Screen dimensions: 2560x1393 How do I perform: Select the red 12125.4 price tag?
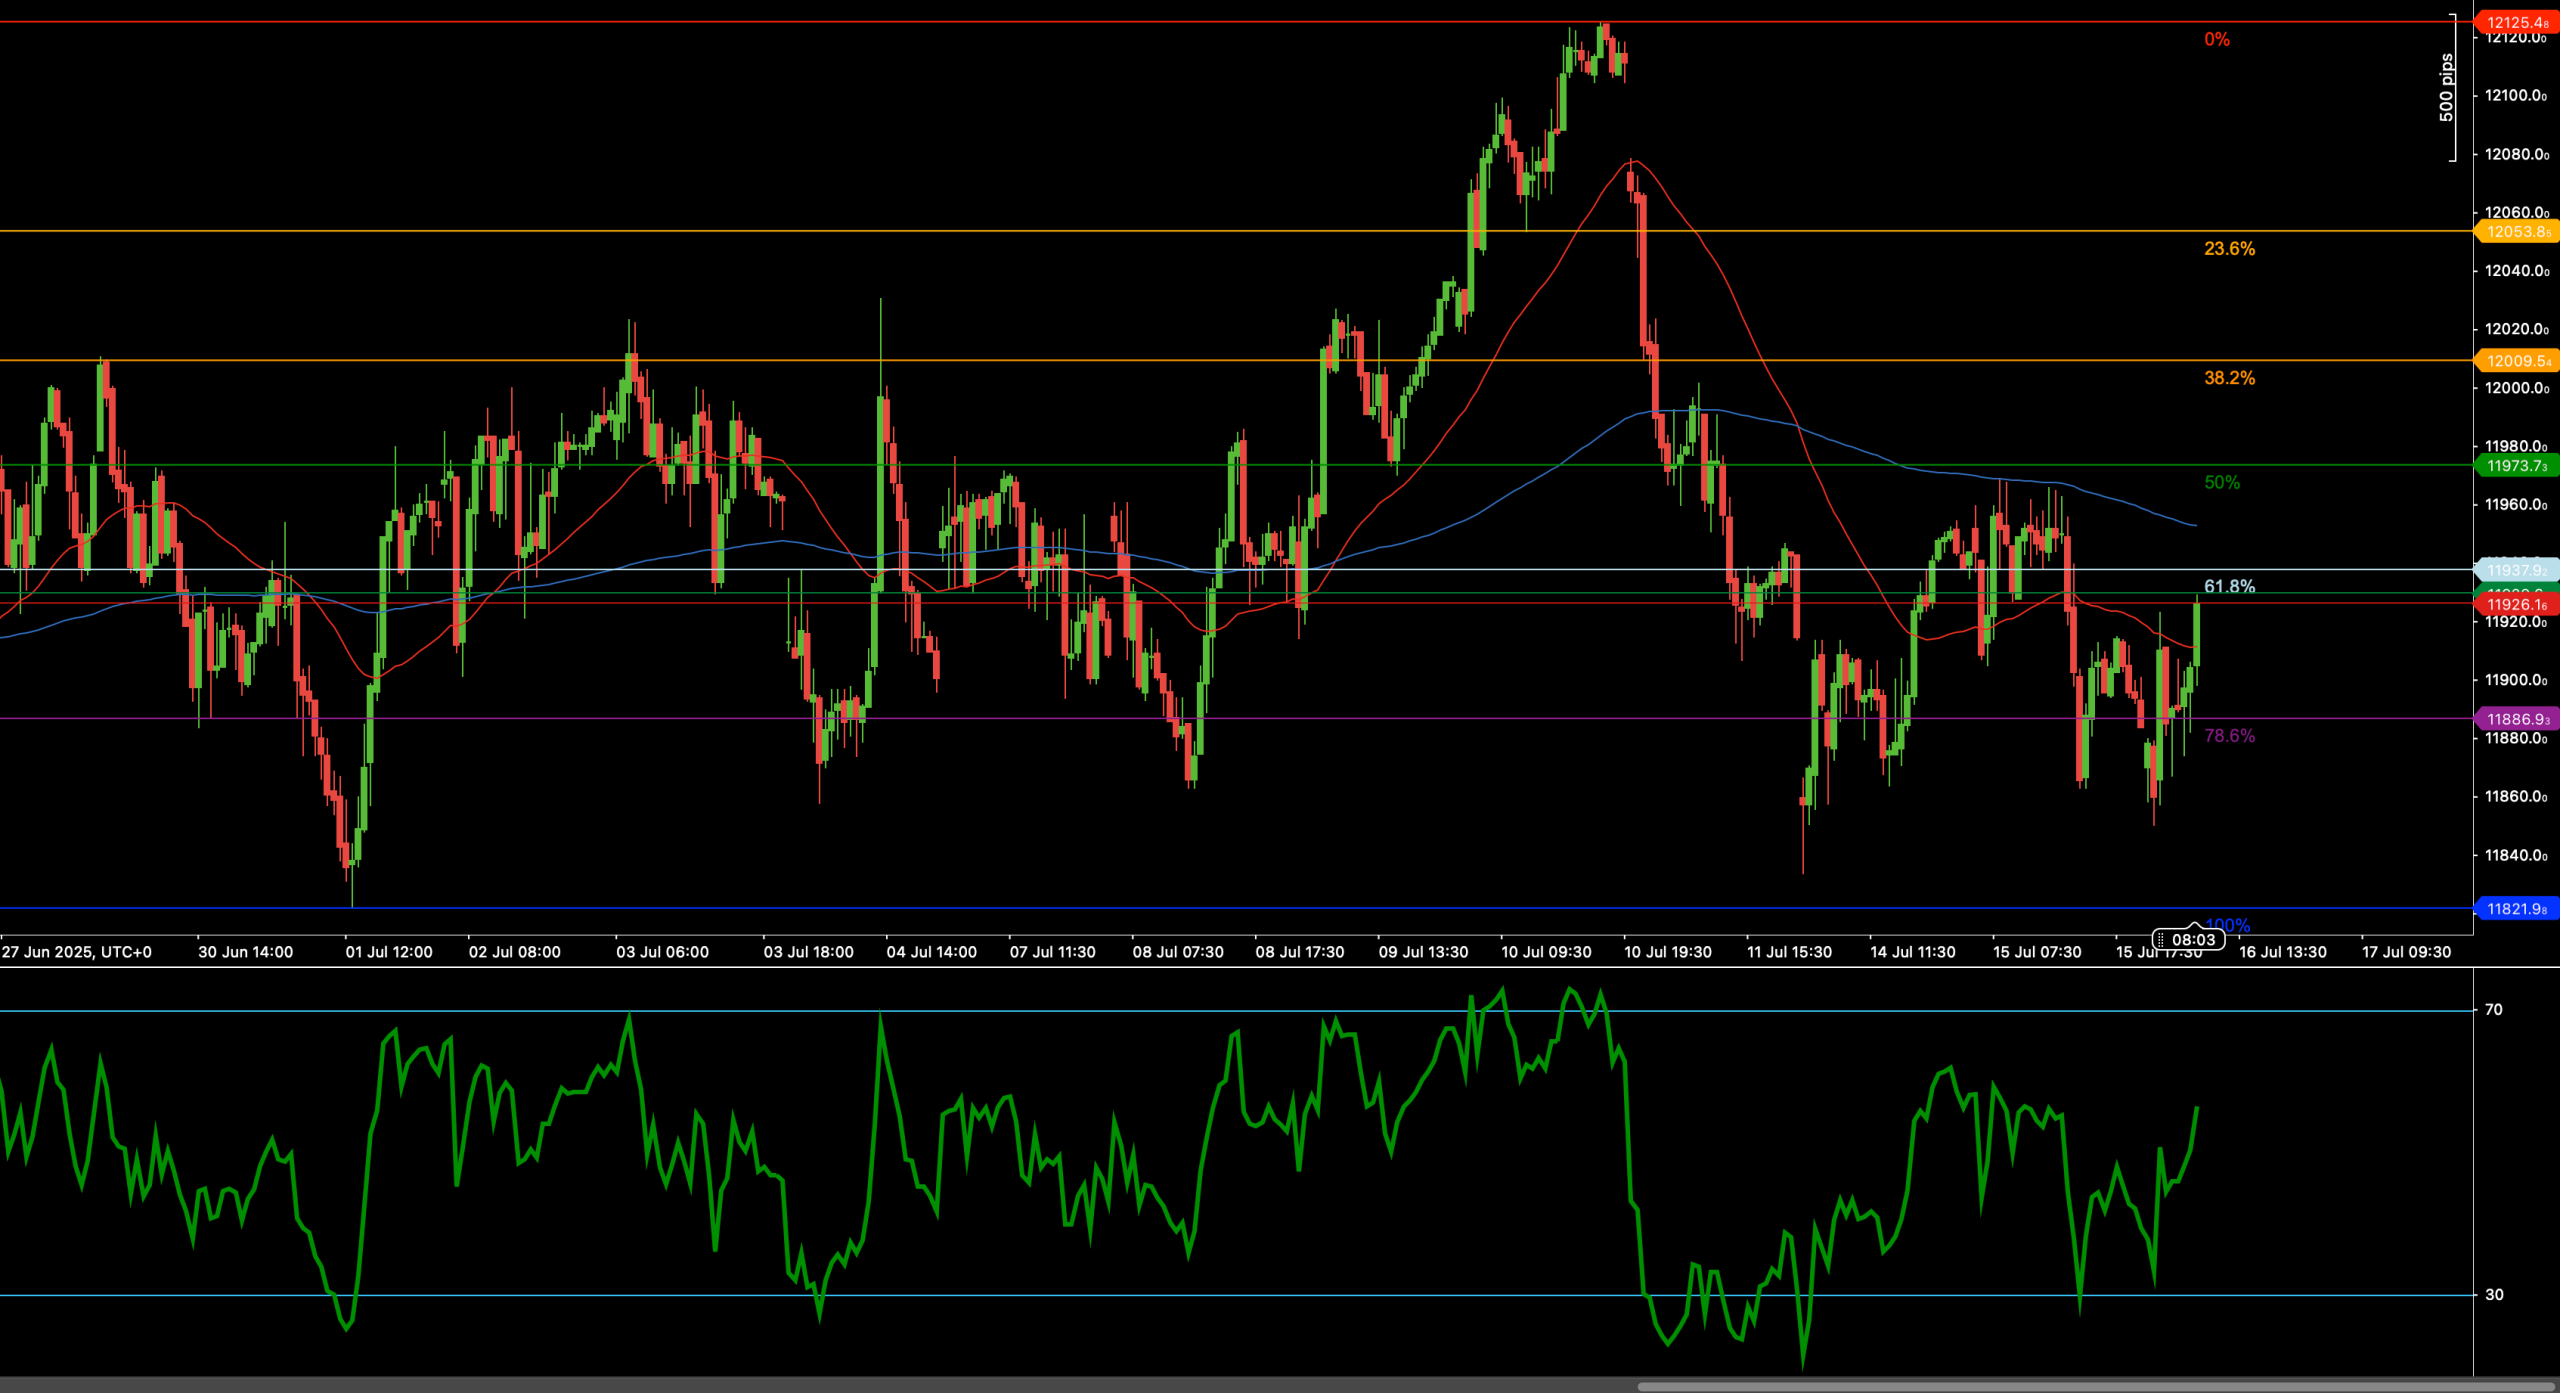2516,22
